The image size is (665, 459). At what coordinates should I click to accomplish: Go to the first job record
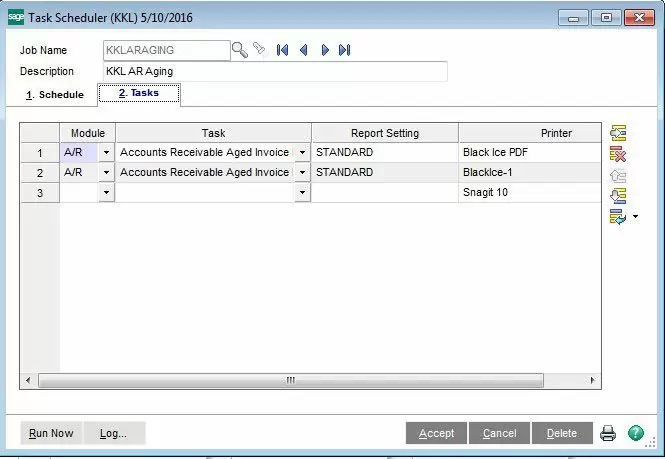pyautogui.click(x=283, y=49)
